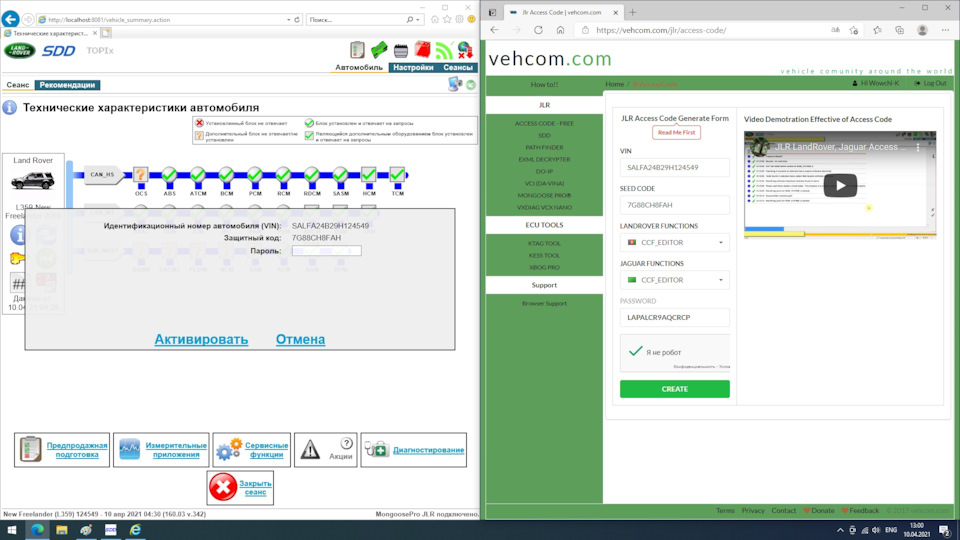The width and height of the screenshot is (960, 540).
Task: Select the Jlr Access Code Edge tab
Action: coord(563,12)
